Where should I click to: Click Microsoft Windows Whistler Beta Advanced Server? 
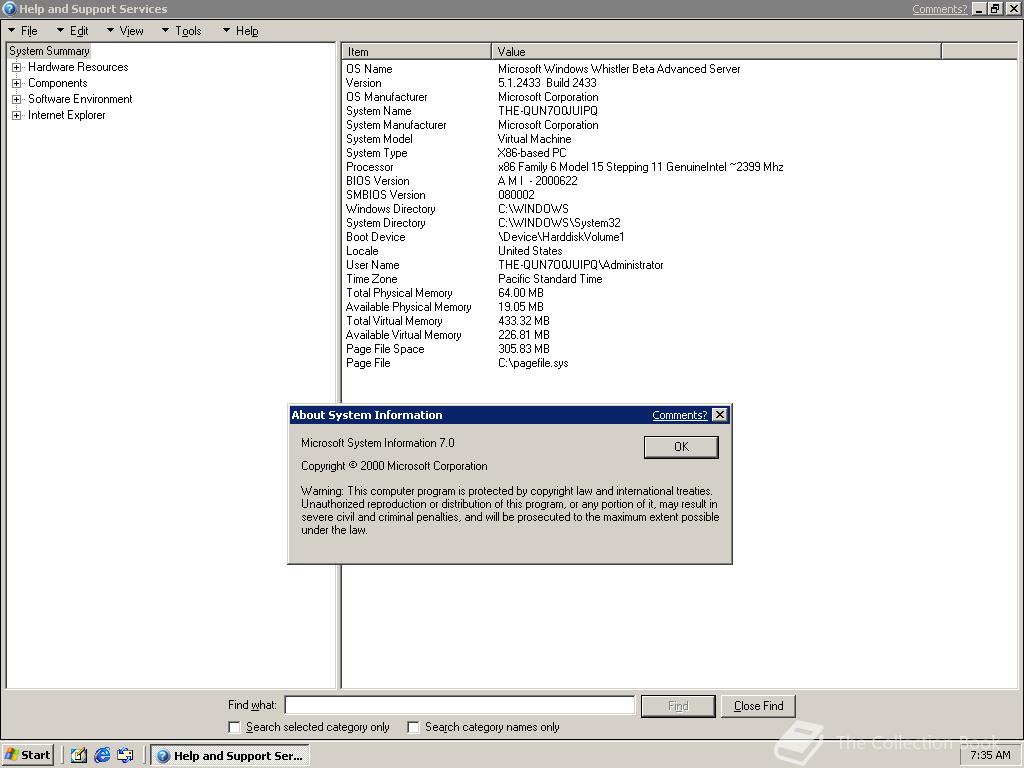619,69
